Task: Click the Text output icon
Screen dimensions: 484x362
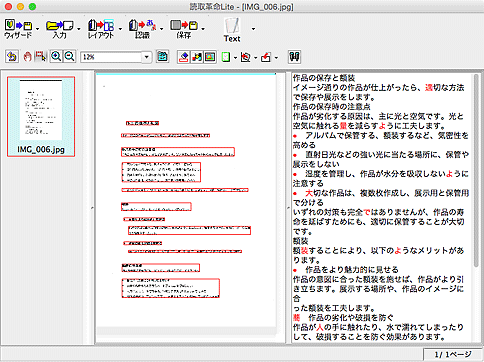Action: point(232,30)
